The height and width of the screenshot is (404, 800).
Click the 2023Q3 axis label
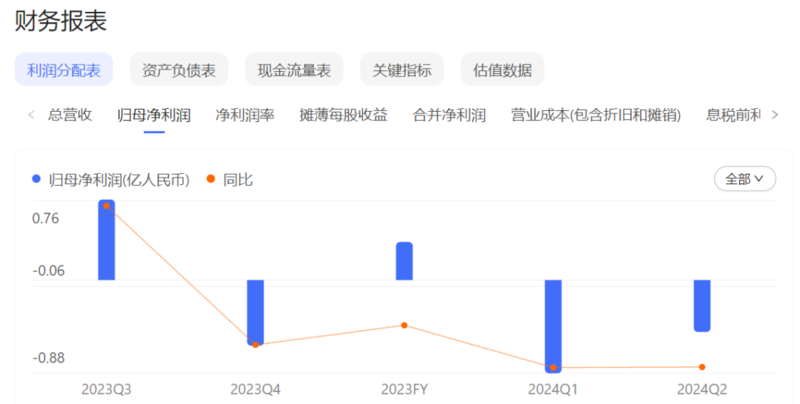pyautogui.click(x=107, y=390)
